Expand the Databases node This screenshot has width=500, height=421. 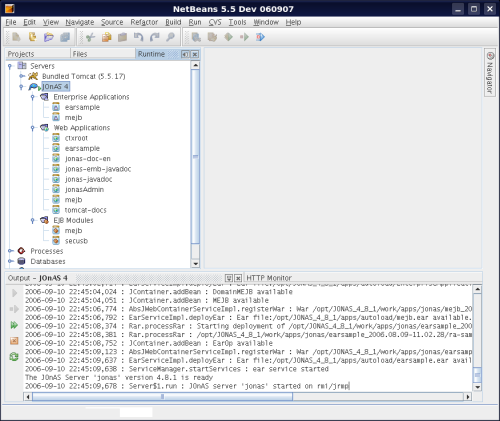click(10, 261)
